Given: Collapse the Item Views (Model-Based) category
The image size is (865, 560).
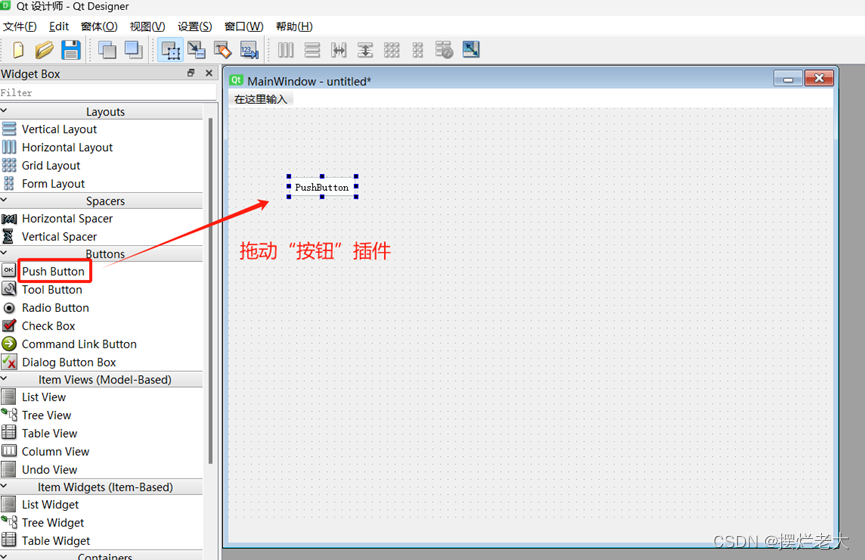Looking at the screenshot, I should [x=4, y=378].
